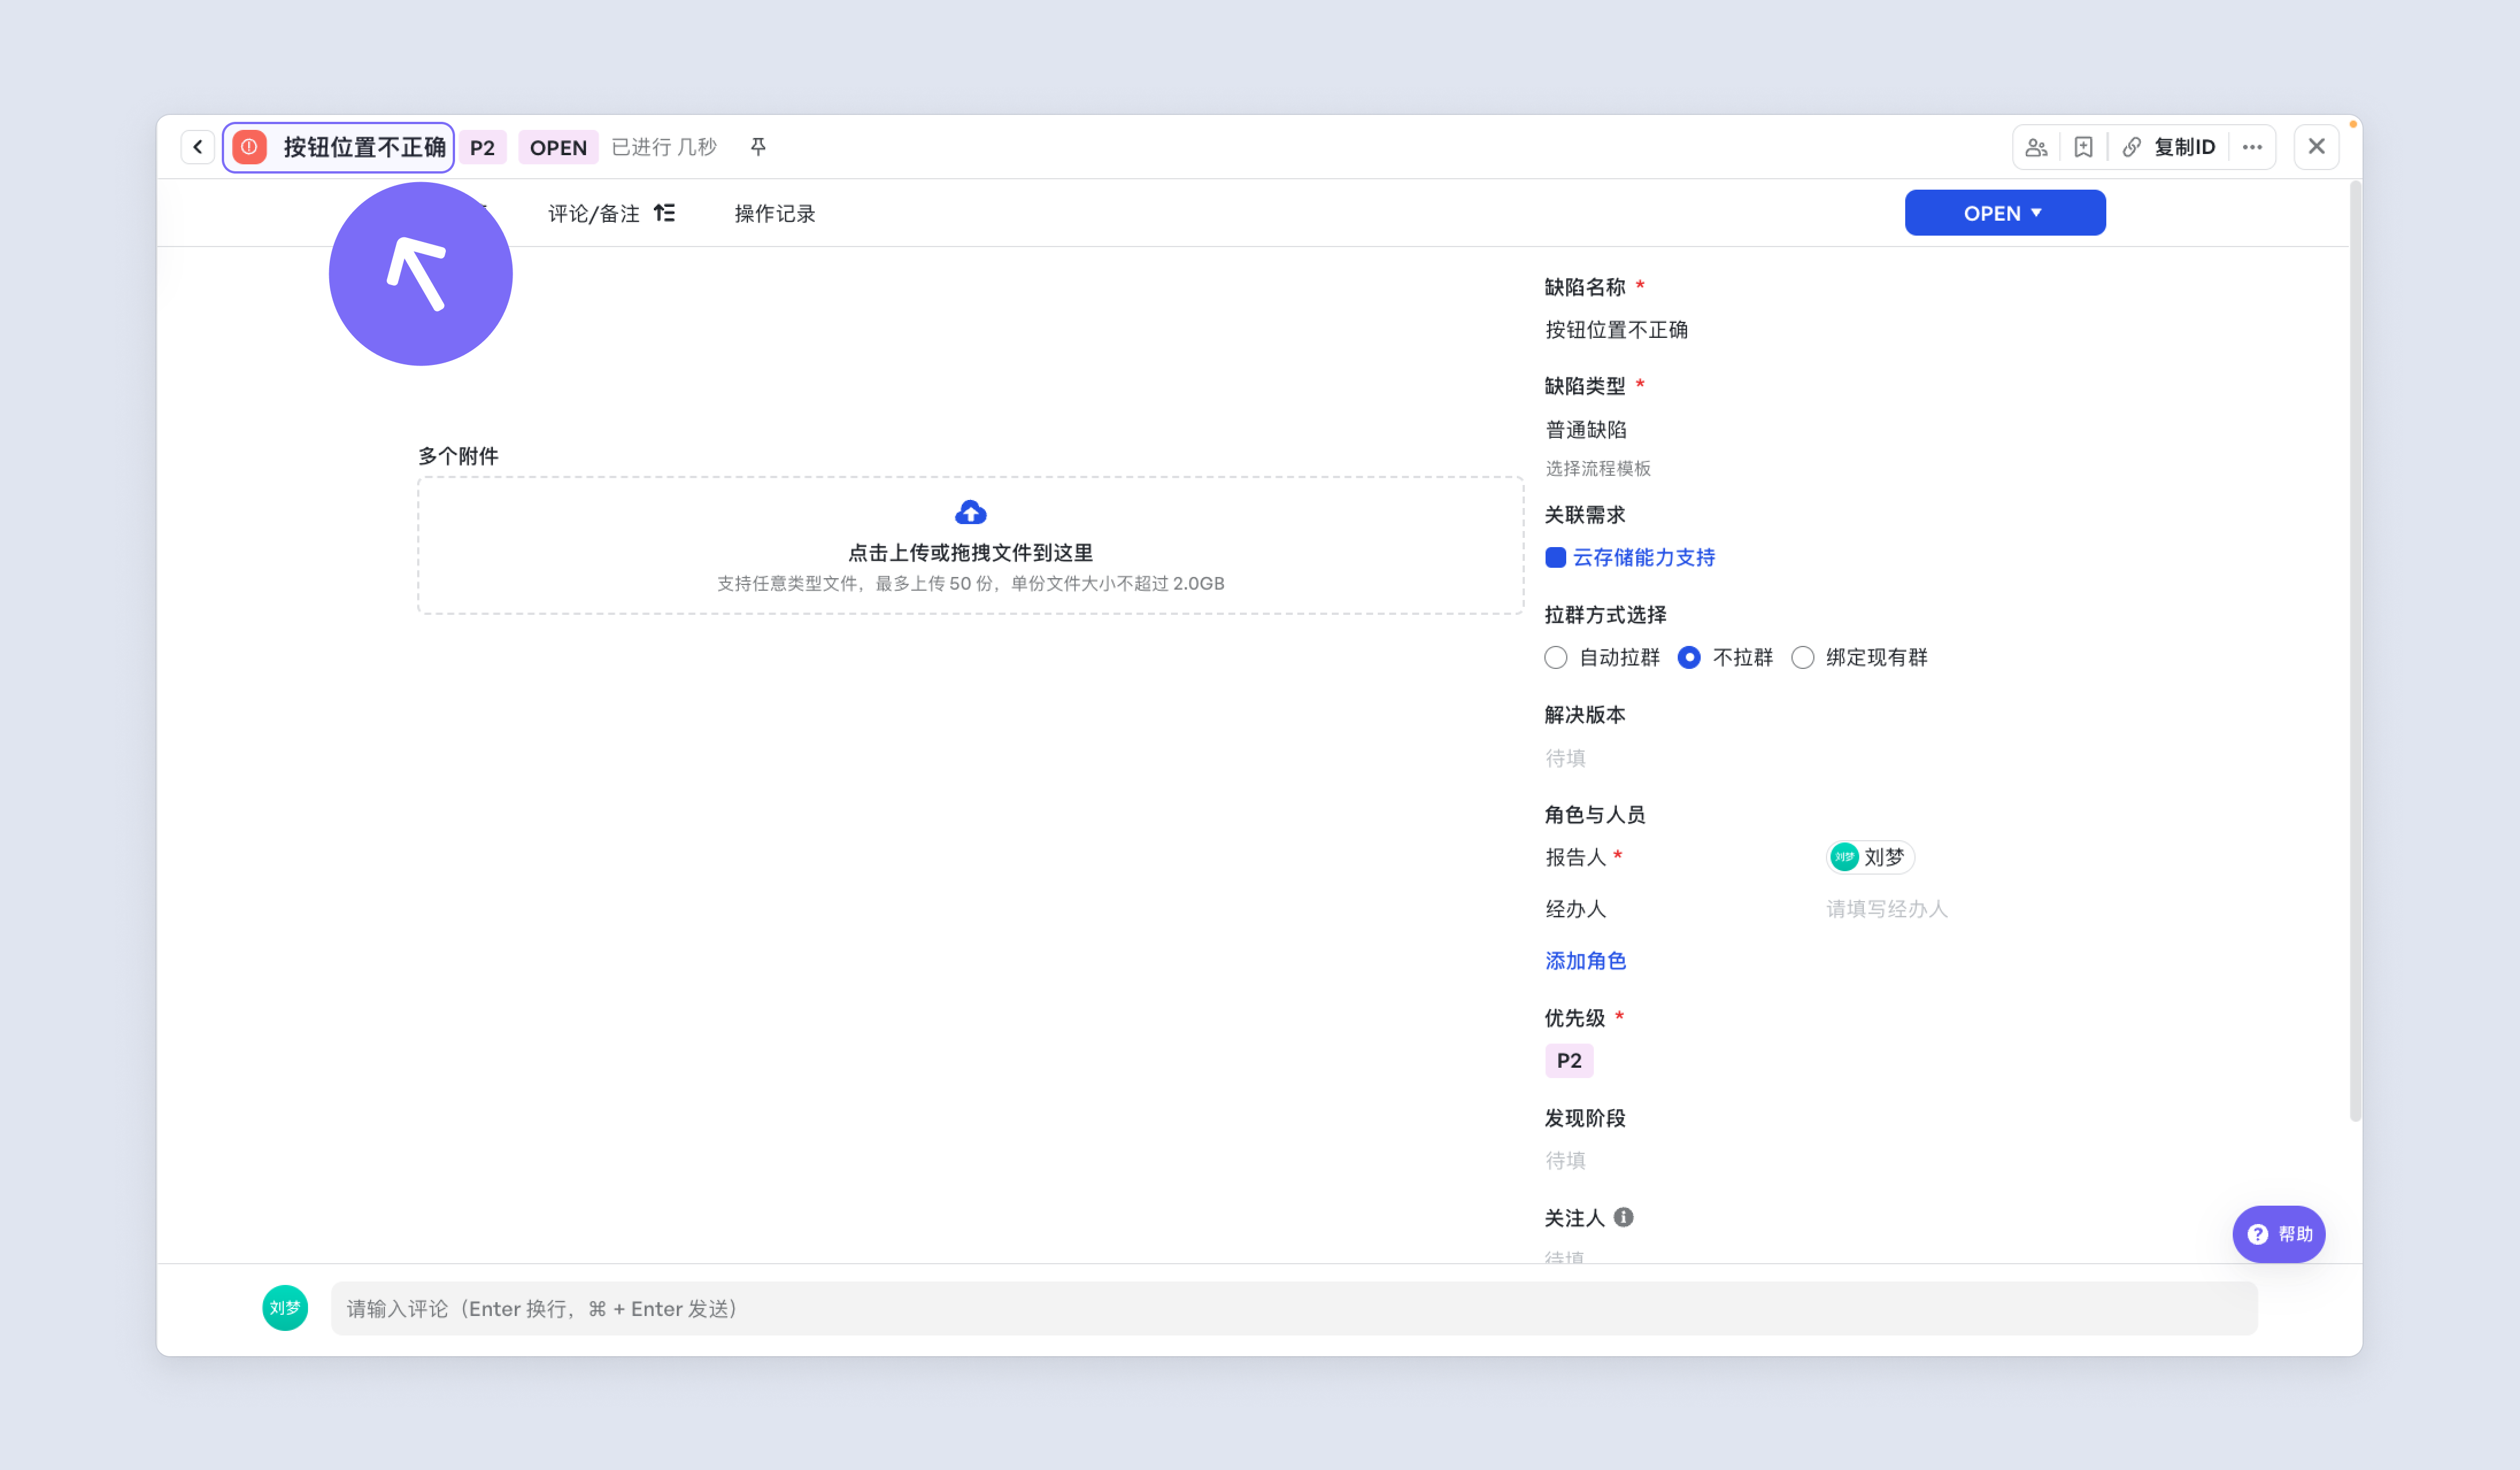Click the 复制ID button
Screen dimensions: 2520x1470
click(x=2184, y=148)
